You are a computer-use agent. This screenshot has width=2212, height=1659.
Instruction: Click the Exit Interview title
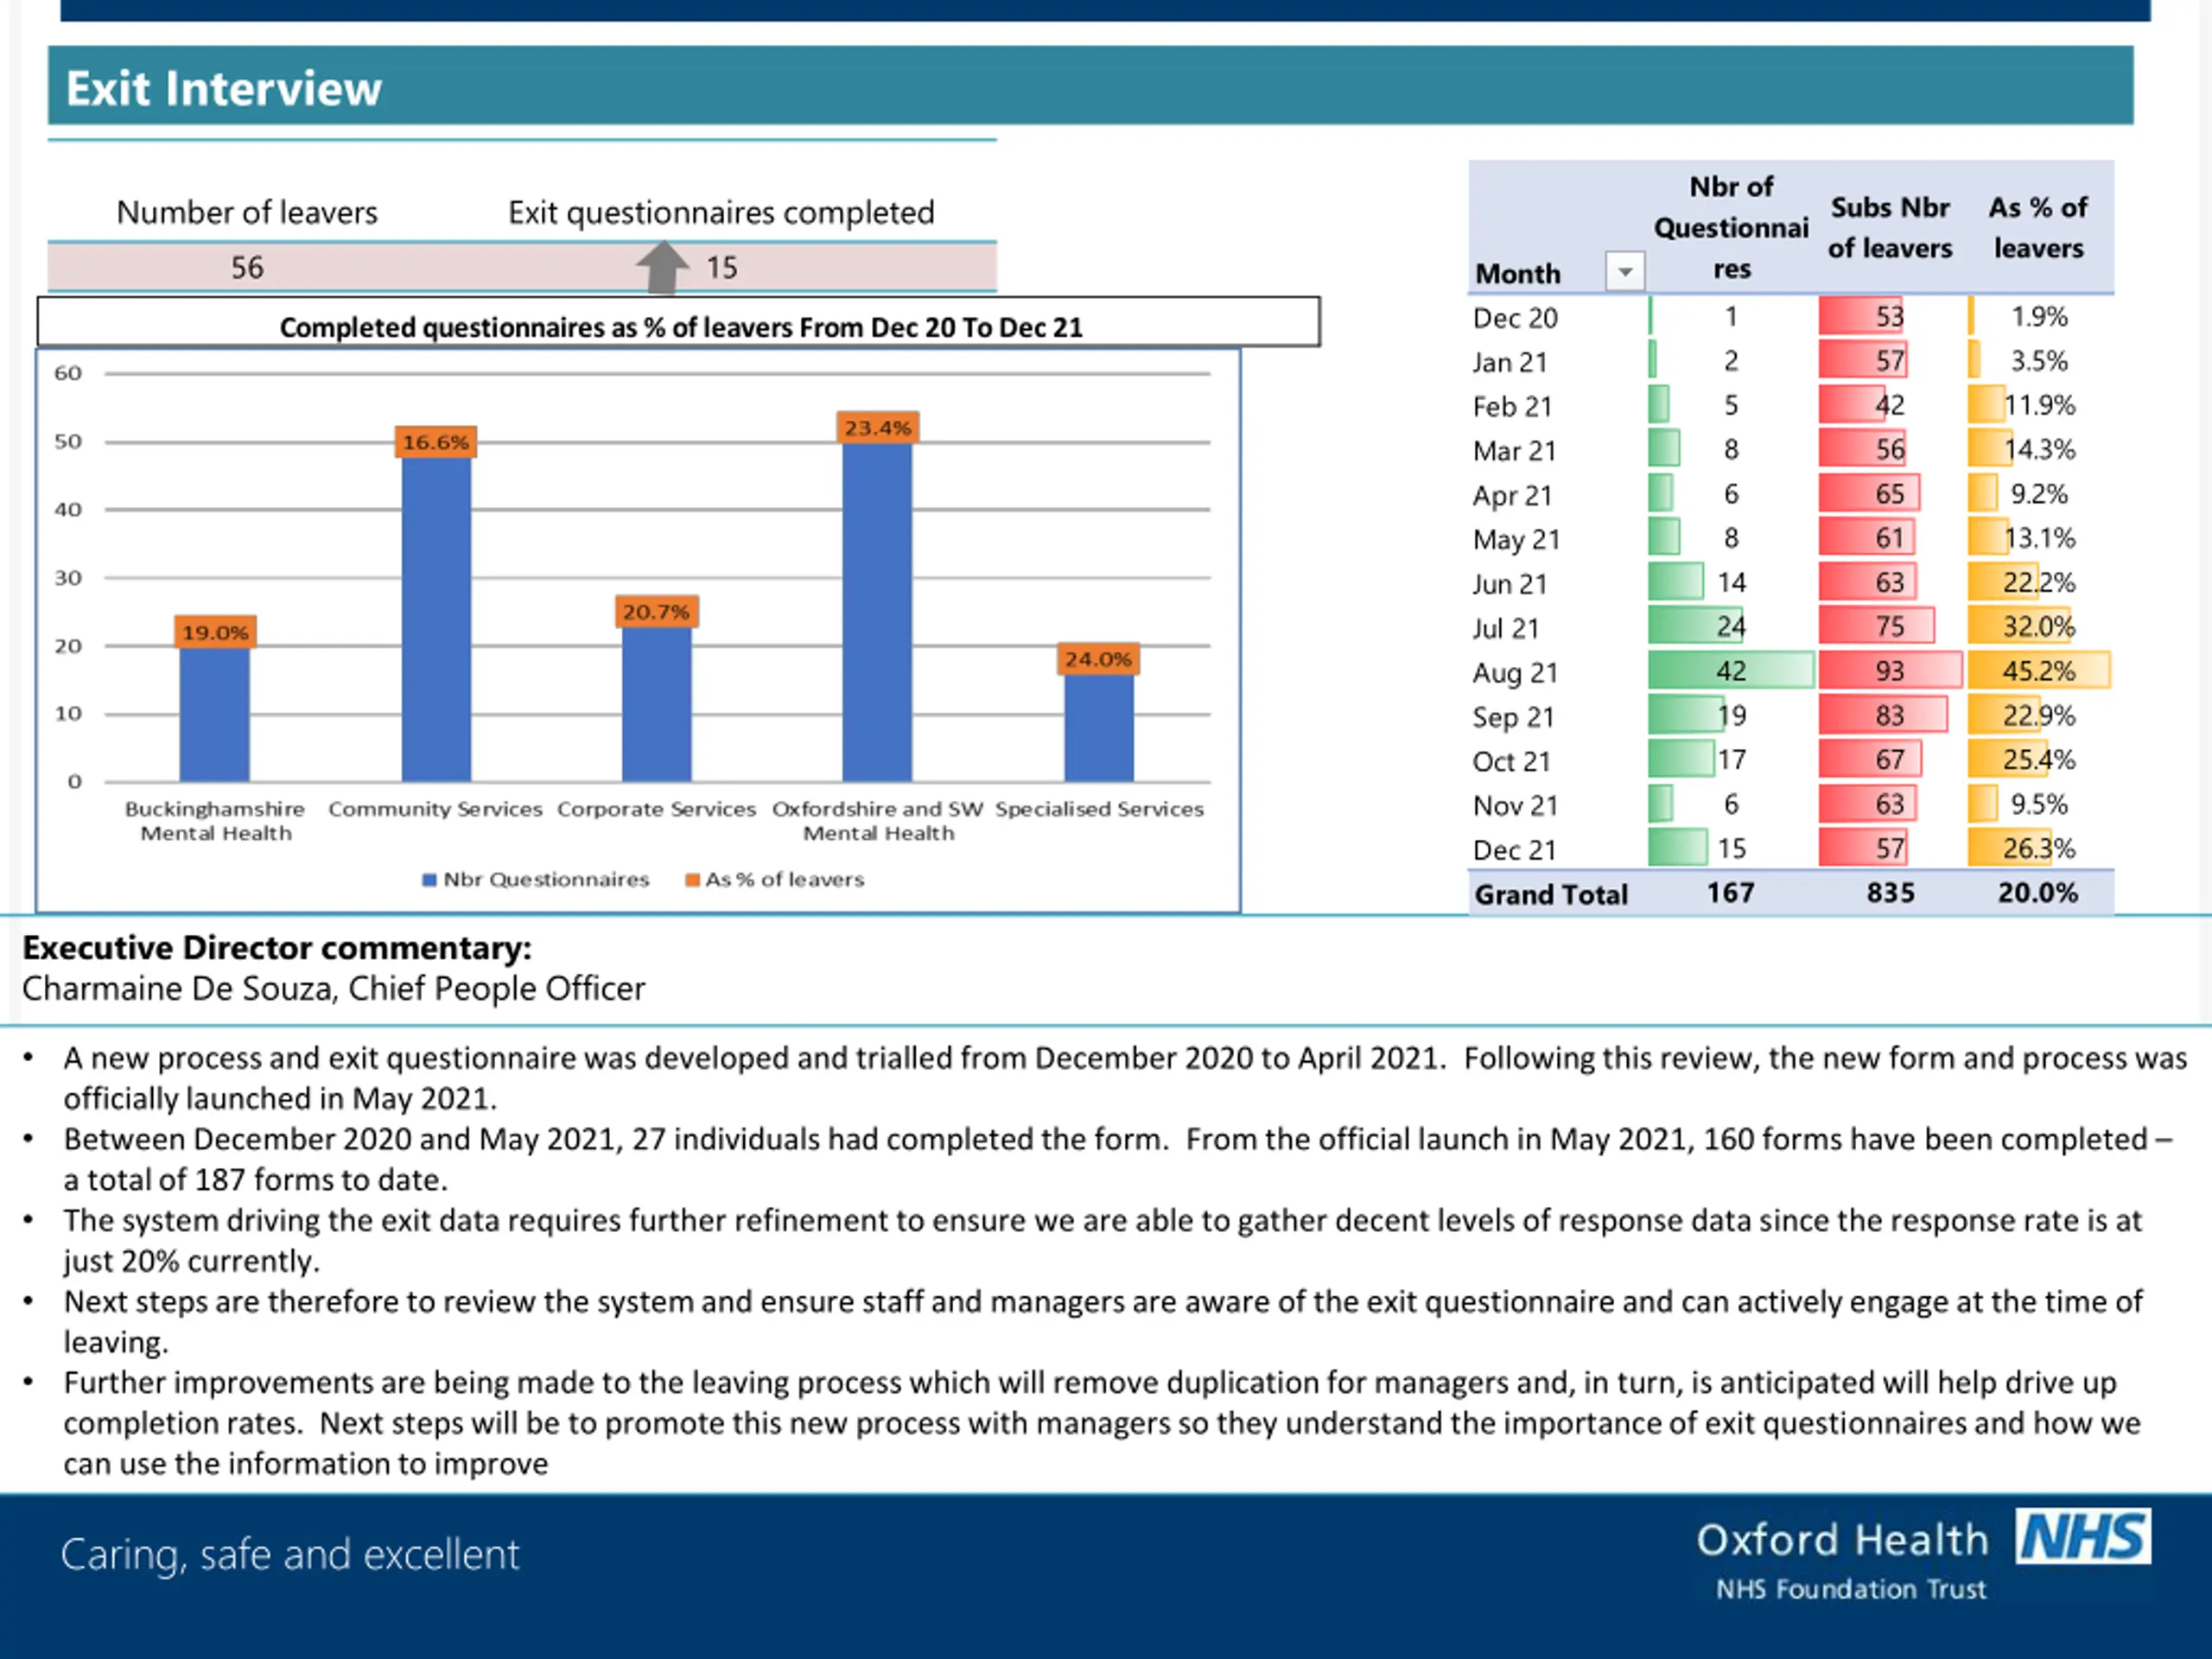pyautogui.click(x=224, y=88)
